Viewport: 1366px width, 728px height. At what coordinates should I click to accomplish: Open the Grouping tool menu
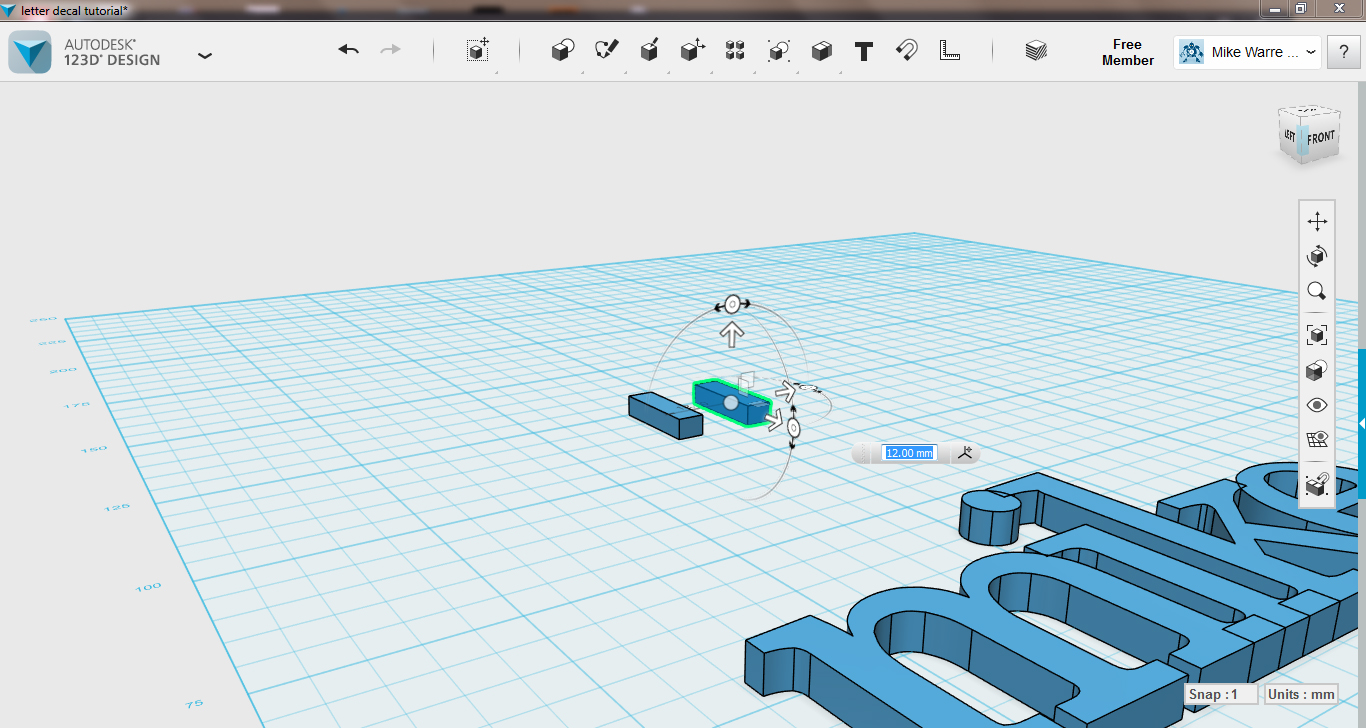[x=778, y=51]
